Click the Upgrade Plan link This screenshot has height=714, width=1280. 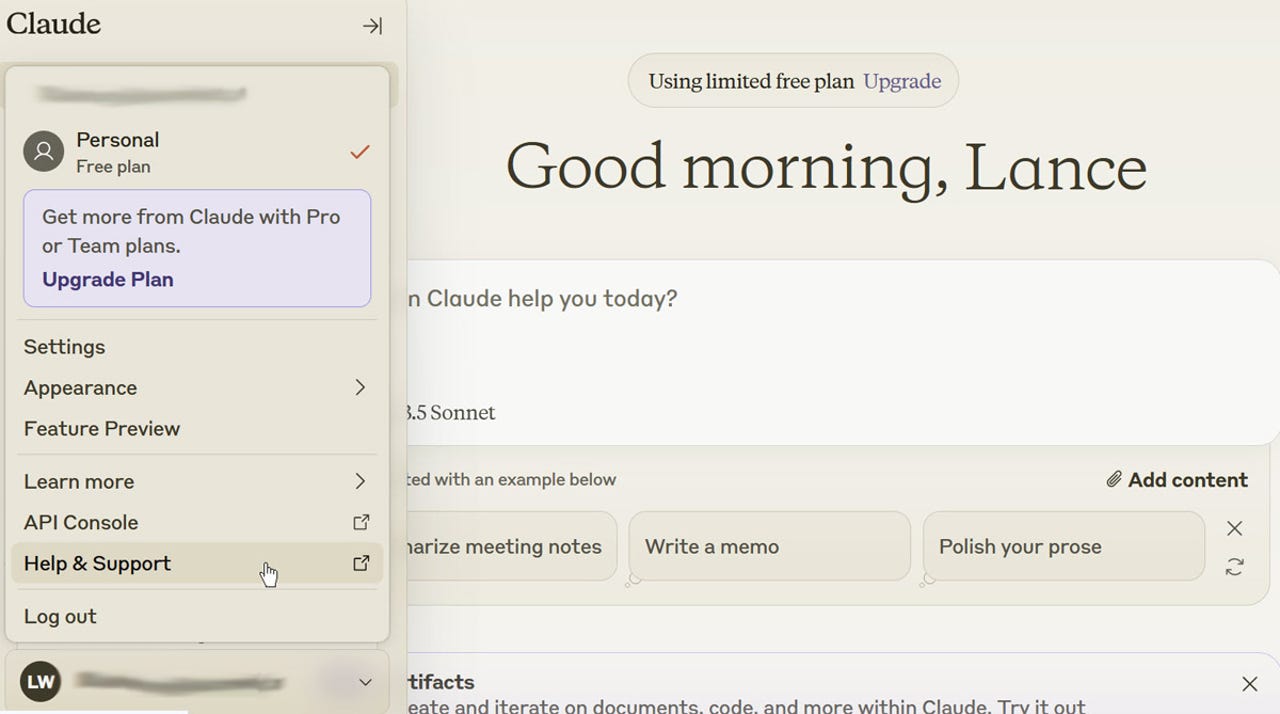(x=107, y=279)
